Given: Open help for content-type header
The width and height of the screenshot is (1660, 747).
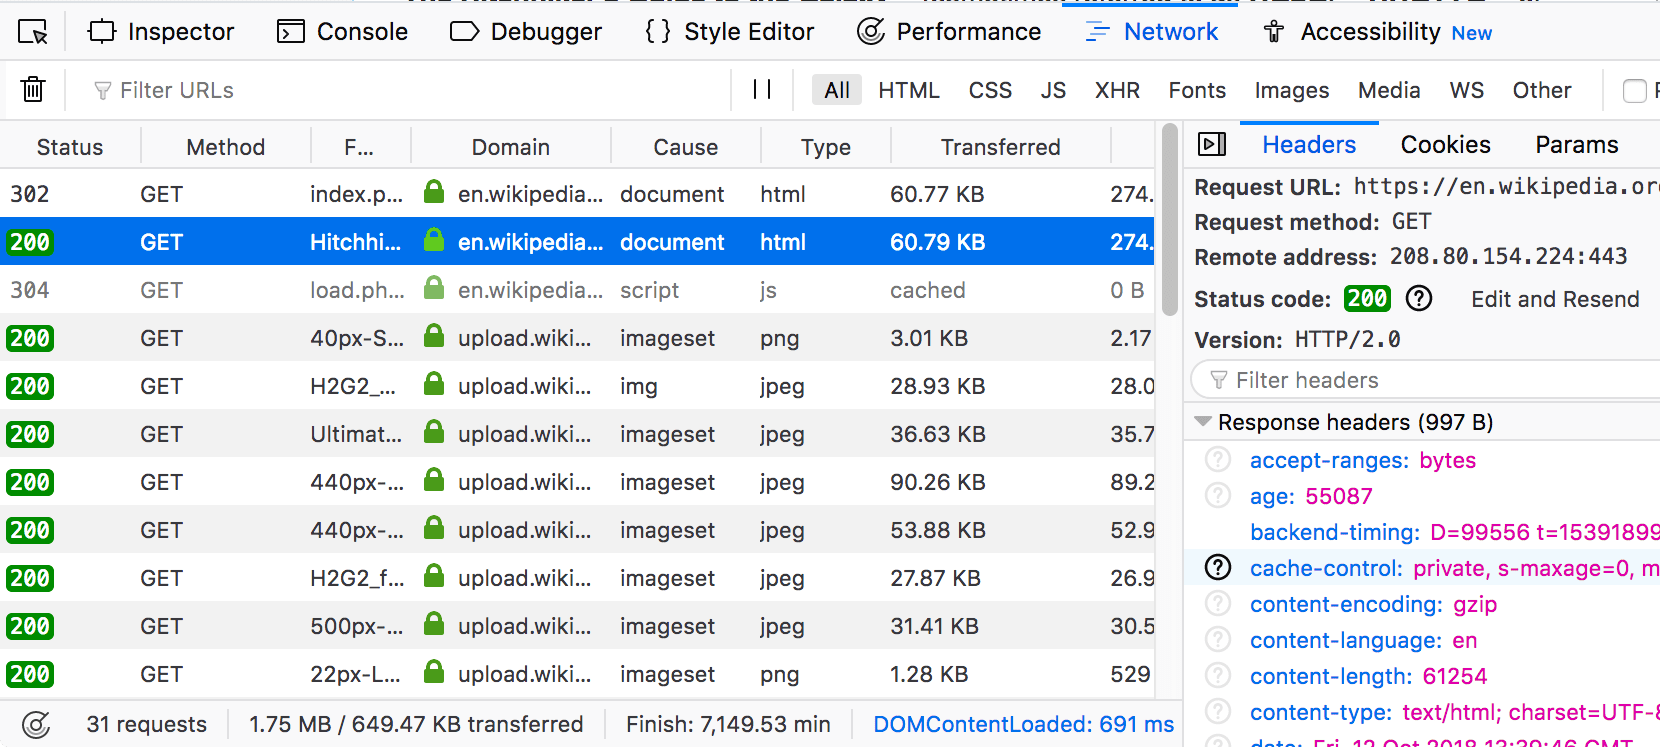Looking at the screenshot, I should pos(1218,712).
